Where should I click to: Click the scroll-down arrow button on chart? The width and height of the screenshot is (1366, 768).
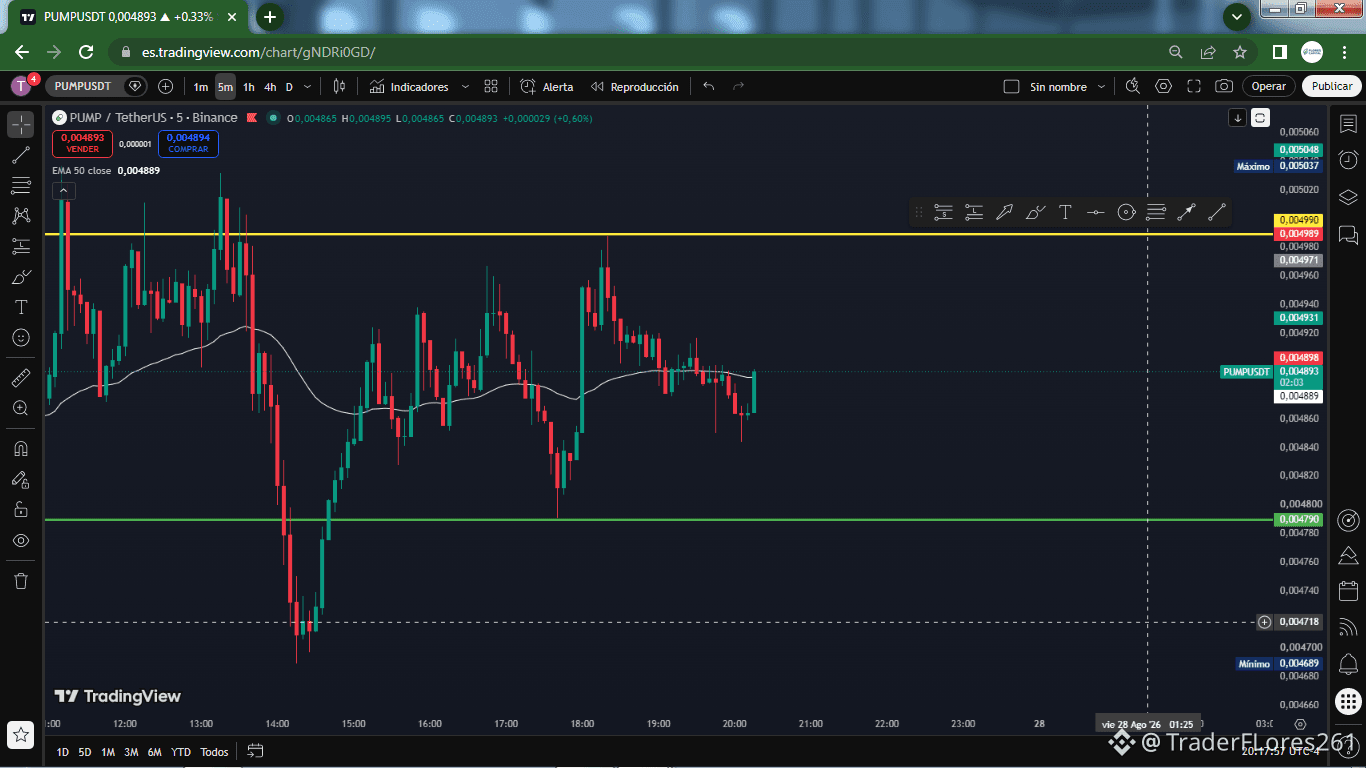pyautogui.click(x=1237, y=118)
